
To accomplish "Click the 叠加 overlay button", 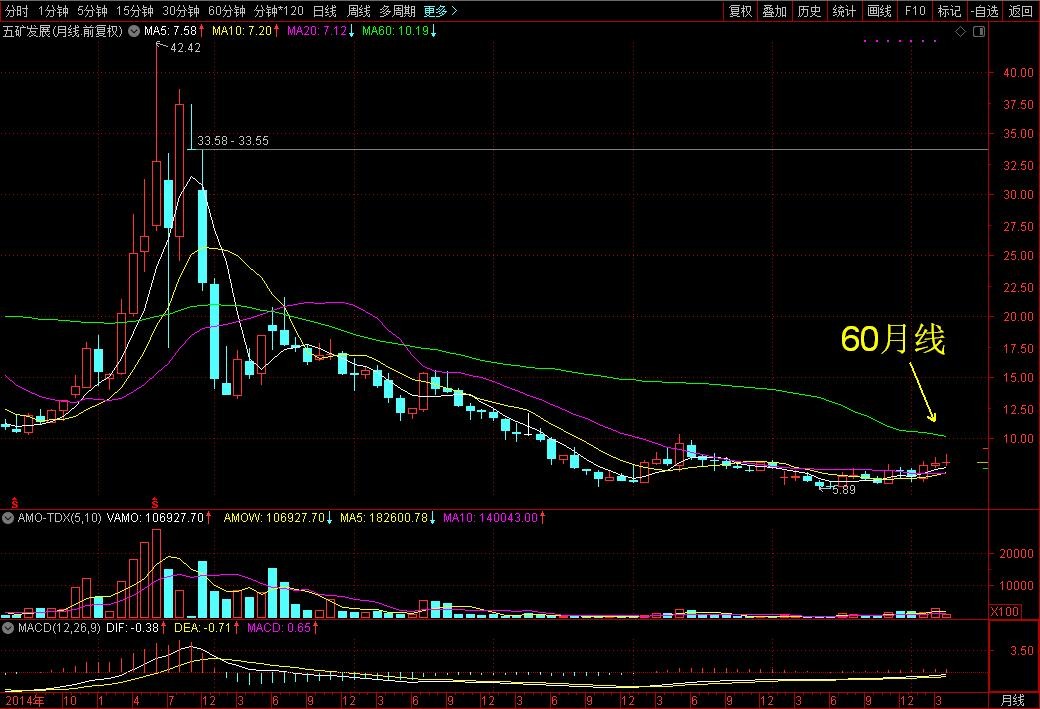I will (x=775, y=11).
